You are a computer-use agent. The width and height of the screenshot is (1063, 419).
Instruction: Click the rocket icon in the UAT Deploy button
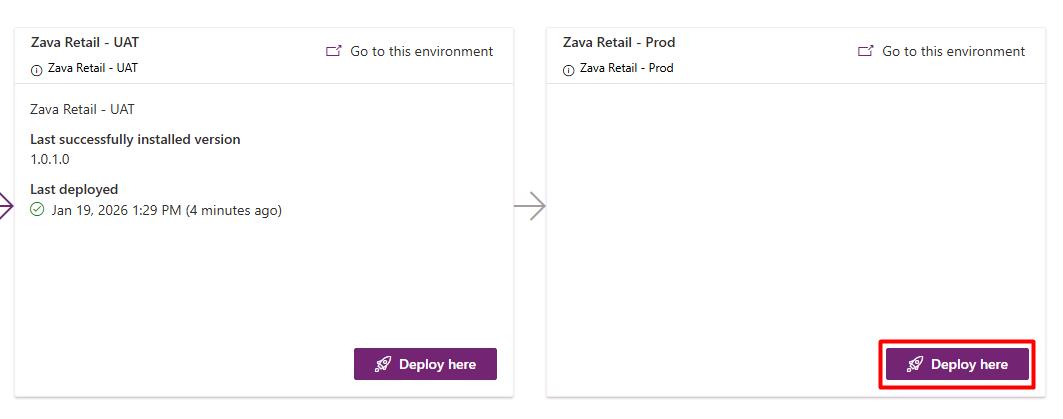click(383, 364)
